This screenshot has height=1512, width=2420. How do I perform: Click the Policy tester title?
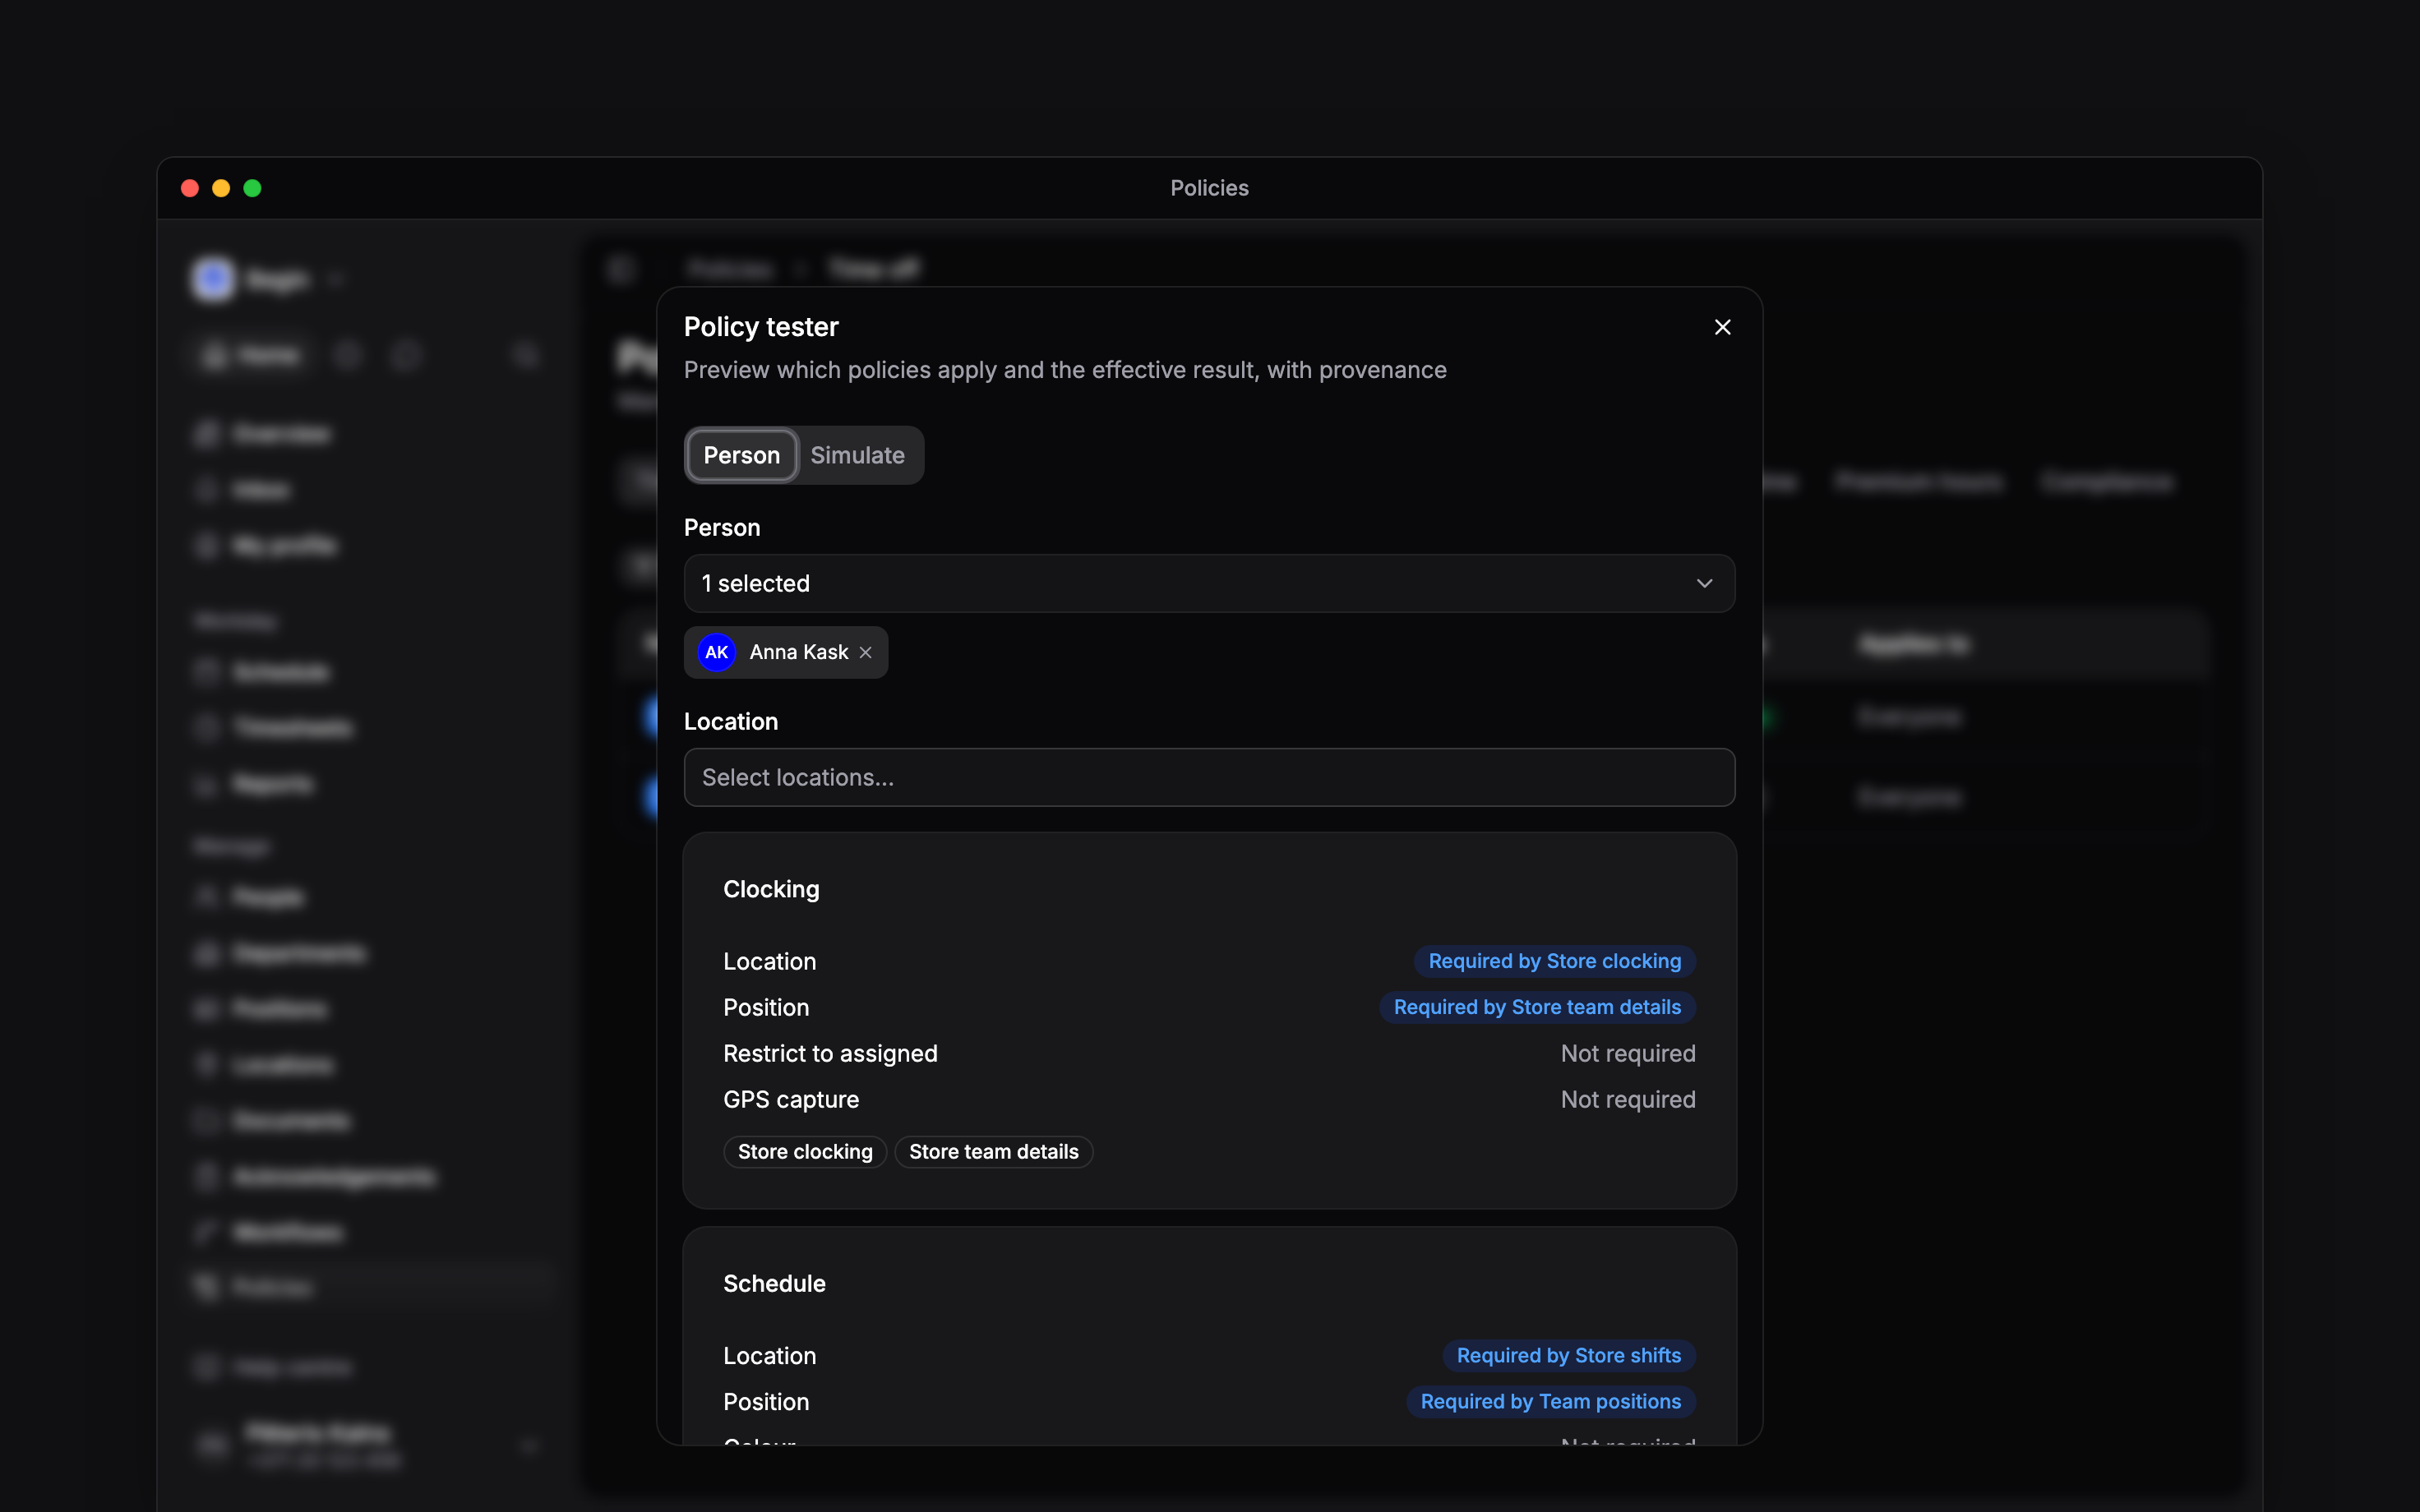point(761,327)
